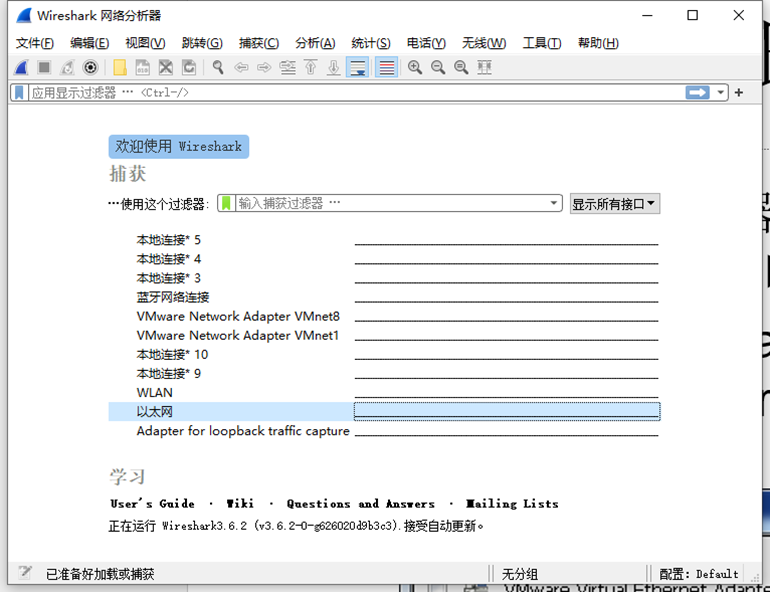Open the User's Guide link
770x592 pixels.
click(152, 504)
